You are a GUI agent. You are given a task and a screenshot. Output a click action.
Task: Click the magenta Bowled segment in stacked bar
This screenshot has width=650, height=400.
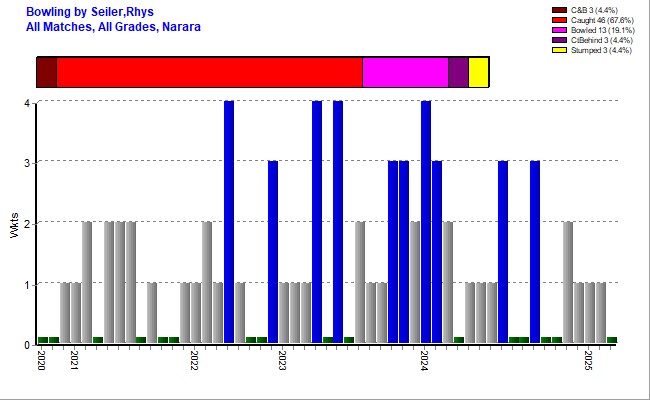coord(404,72)
